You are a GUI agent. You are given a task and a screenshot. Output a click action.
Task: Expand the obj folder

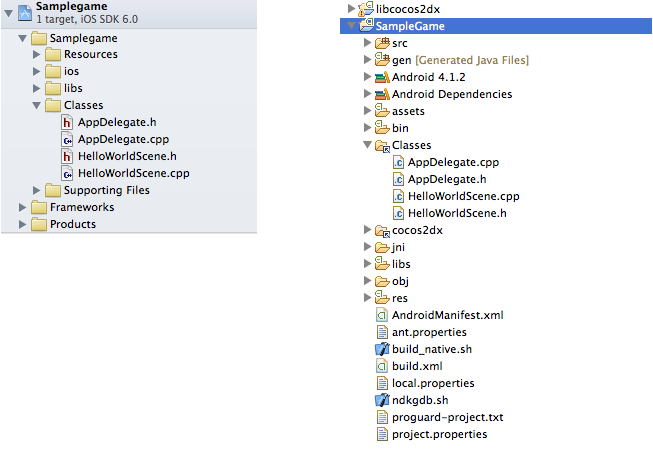(x=367, y=281)
